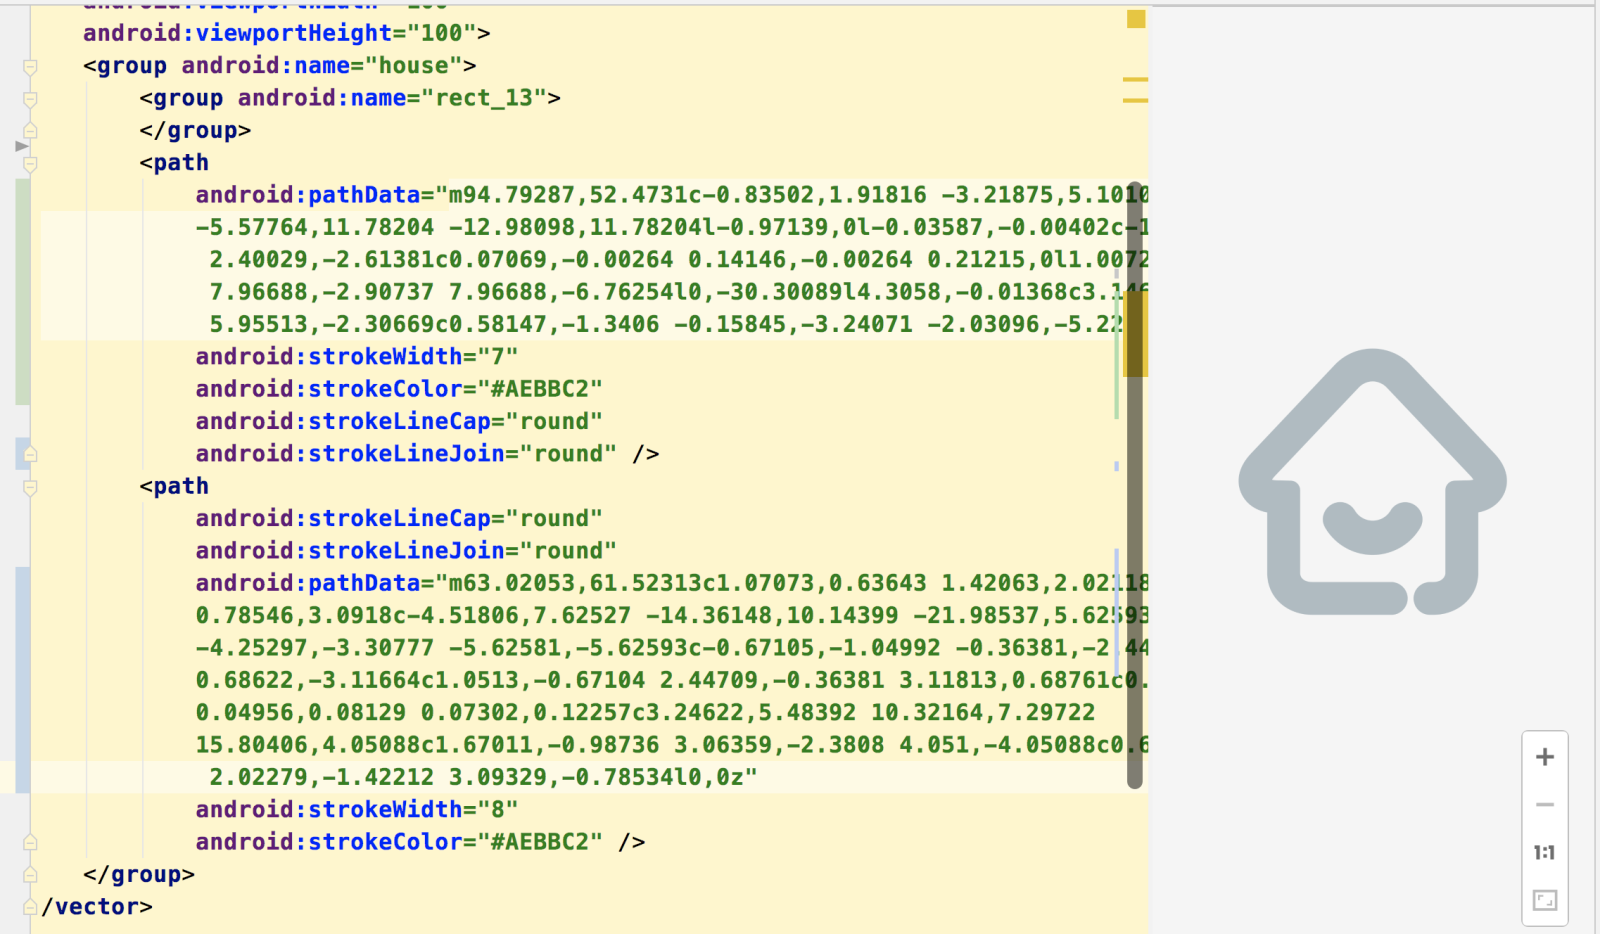Screen dimensions: 1600x934
Task: Click strokeLineJoin="round" in second path
Action: pyautogui.click(x=406, y=551)
